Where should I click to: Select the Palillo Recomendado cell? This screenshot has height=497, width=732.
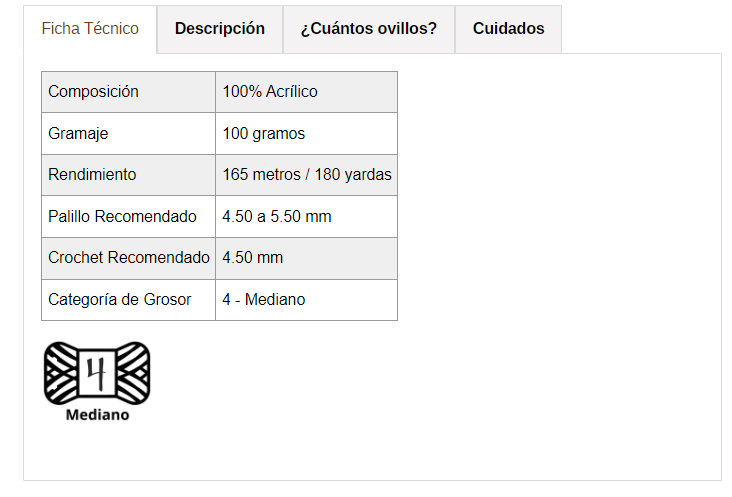[128, 217]
